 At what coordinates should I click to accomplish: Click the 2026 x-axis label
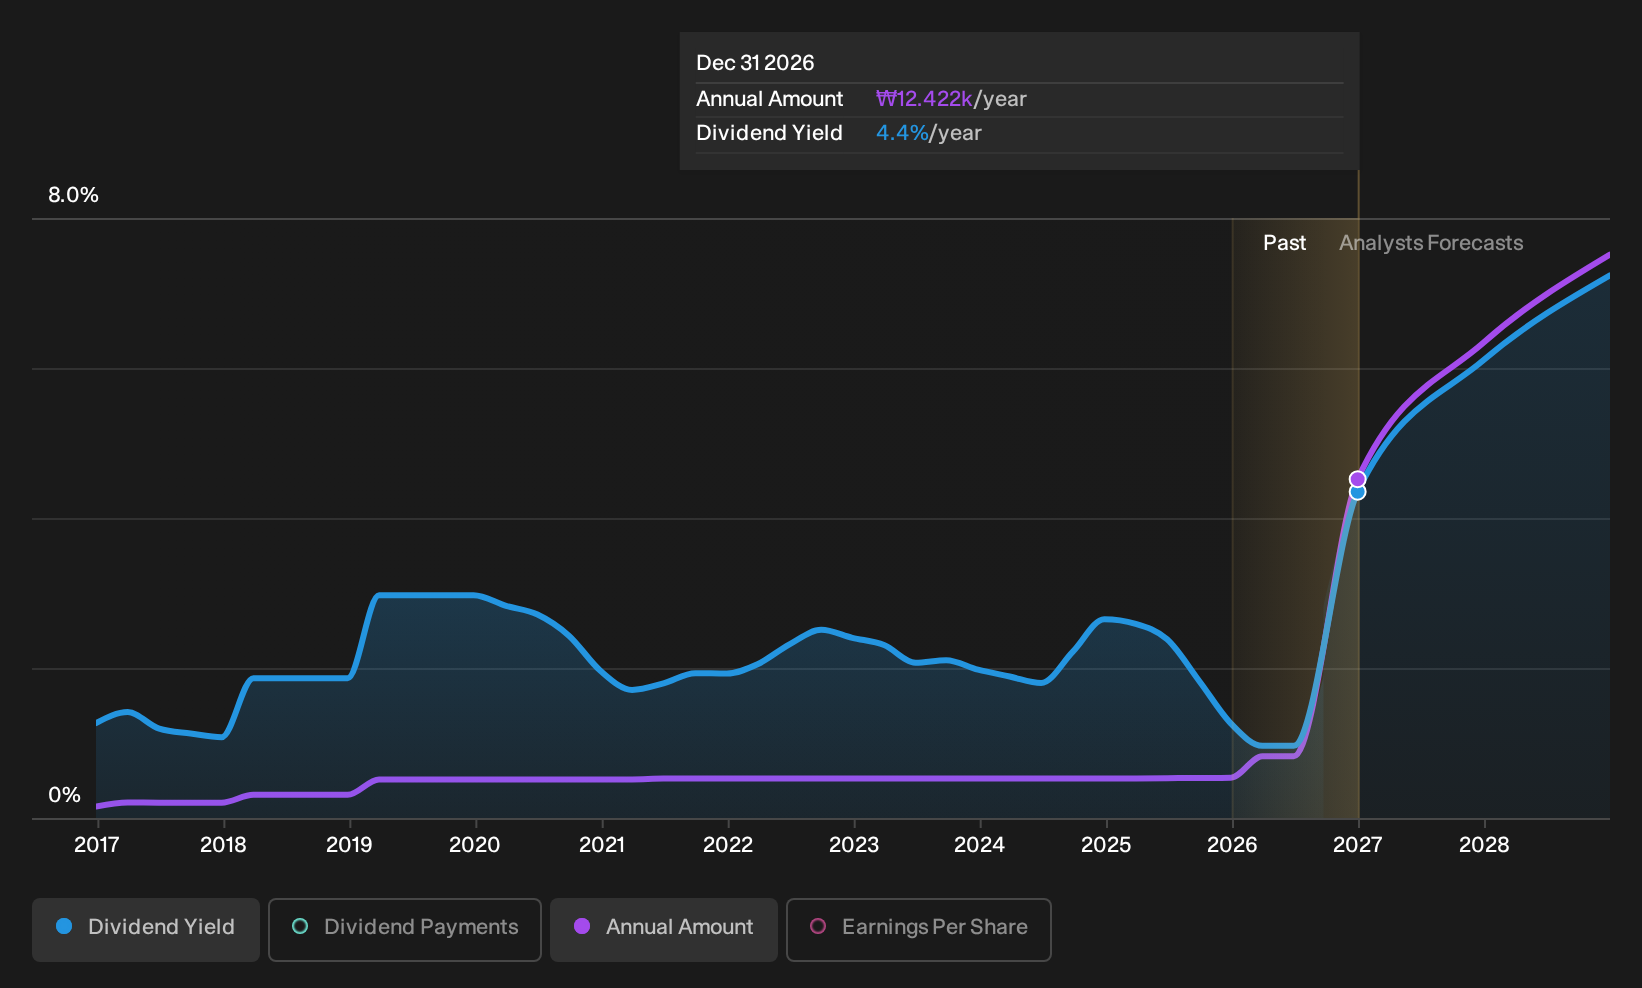pyautogui.click(x=1232, y=845)
